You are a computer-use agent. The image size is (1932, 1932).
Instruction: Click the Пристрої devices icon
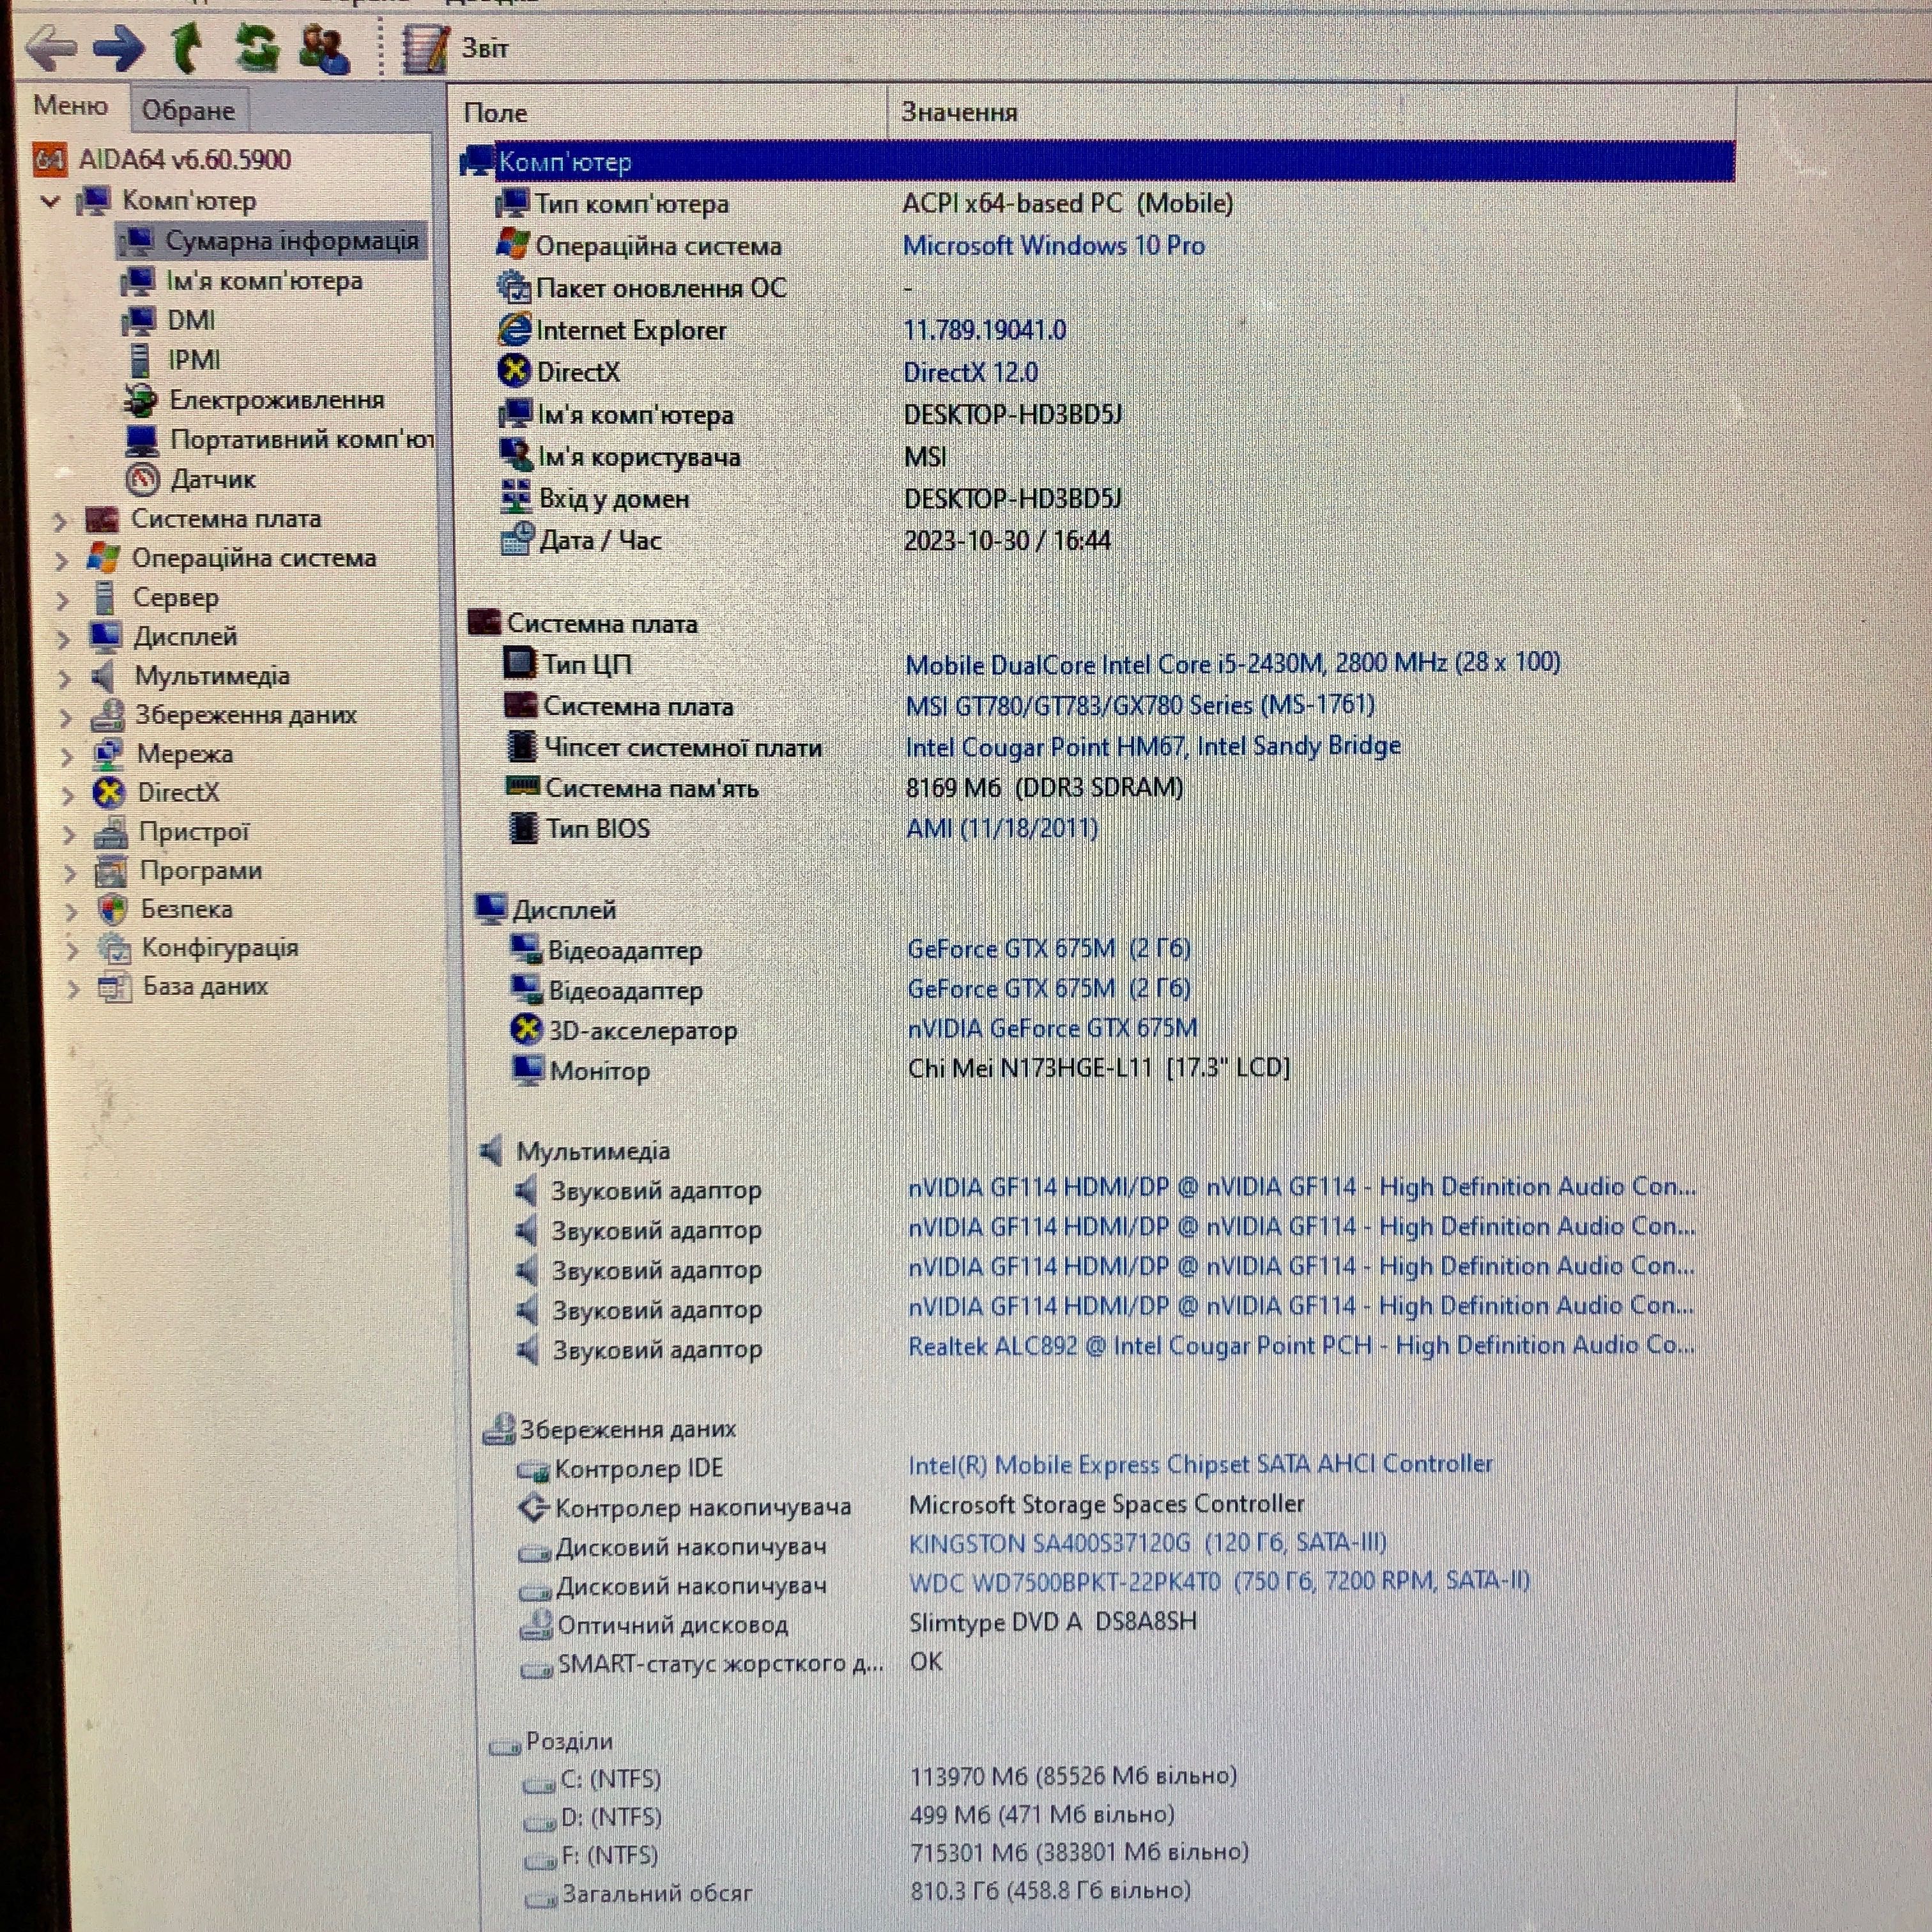point(111,832)
